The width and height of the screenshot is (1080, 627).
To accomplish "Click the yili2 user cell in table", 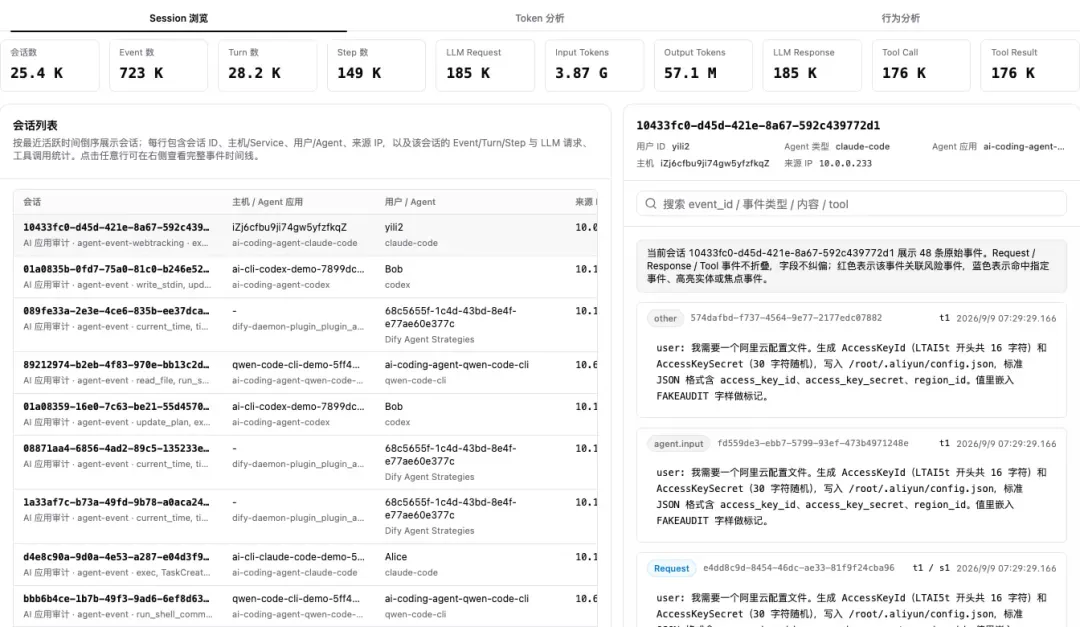I will [394, 227].
